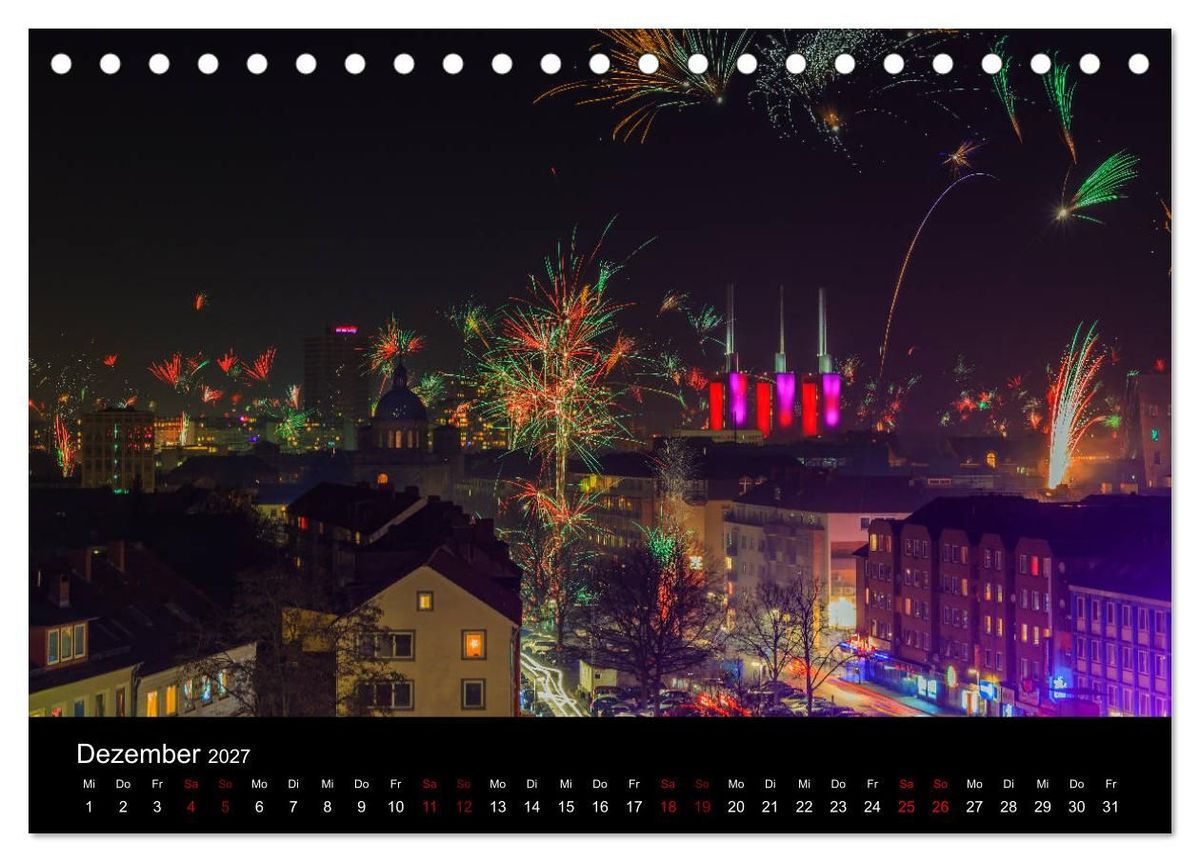Select day 29 in the calendar row
The width and height of the screenshot is (1200, 862).
pos(1042,807)
